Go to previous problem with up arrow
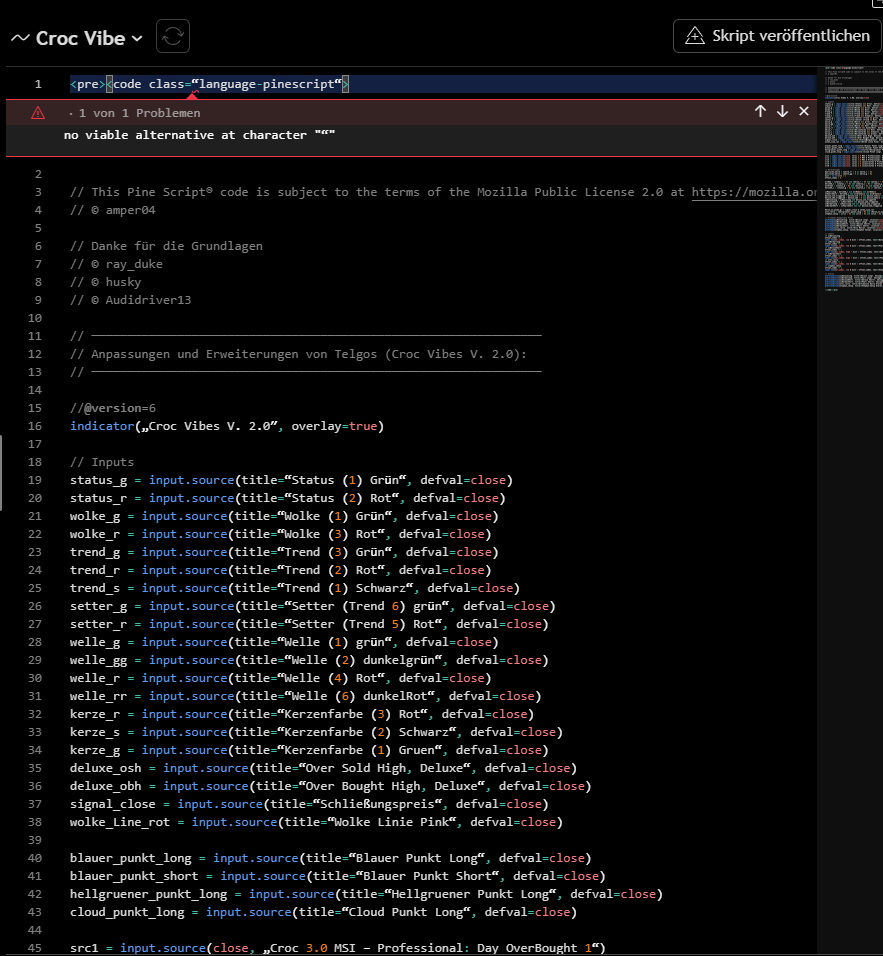Viewport: 883px width, 956px height. coord(760,112)
